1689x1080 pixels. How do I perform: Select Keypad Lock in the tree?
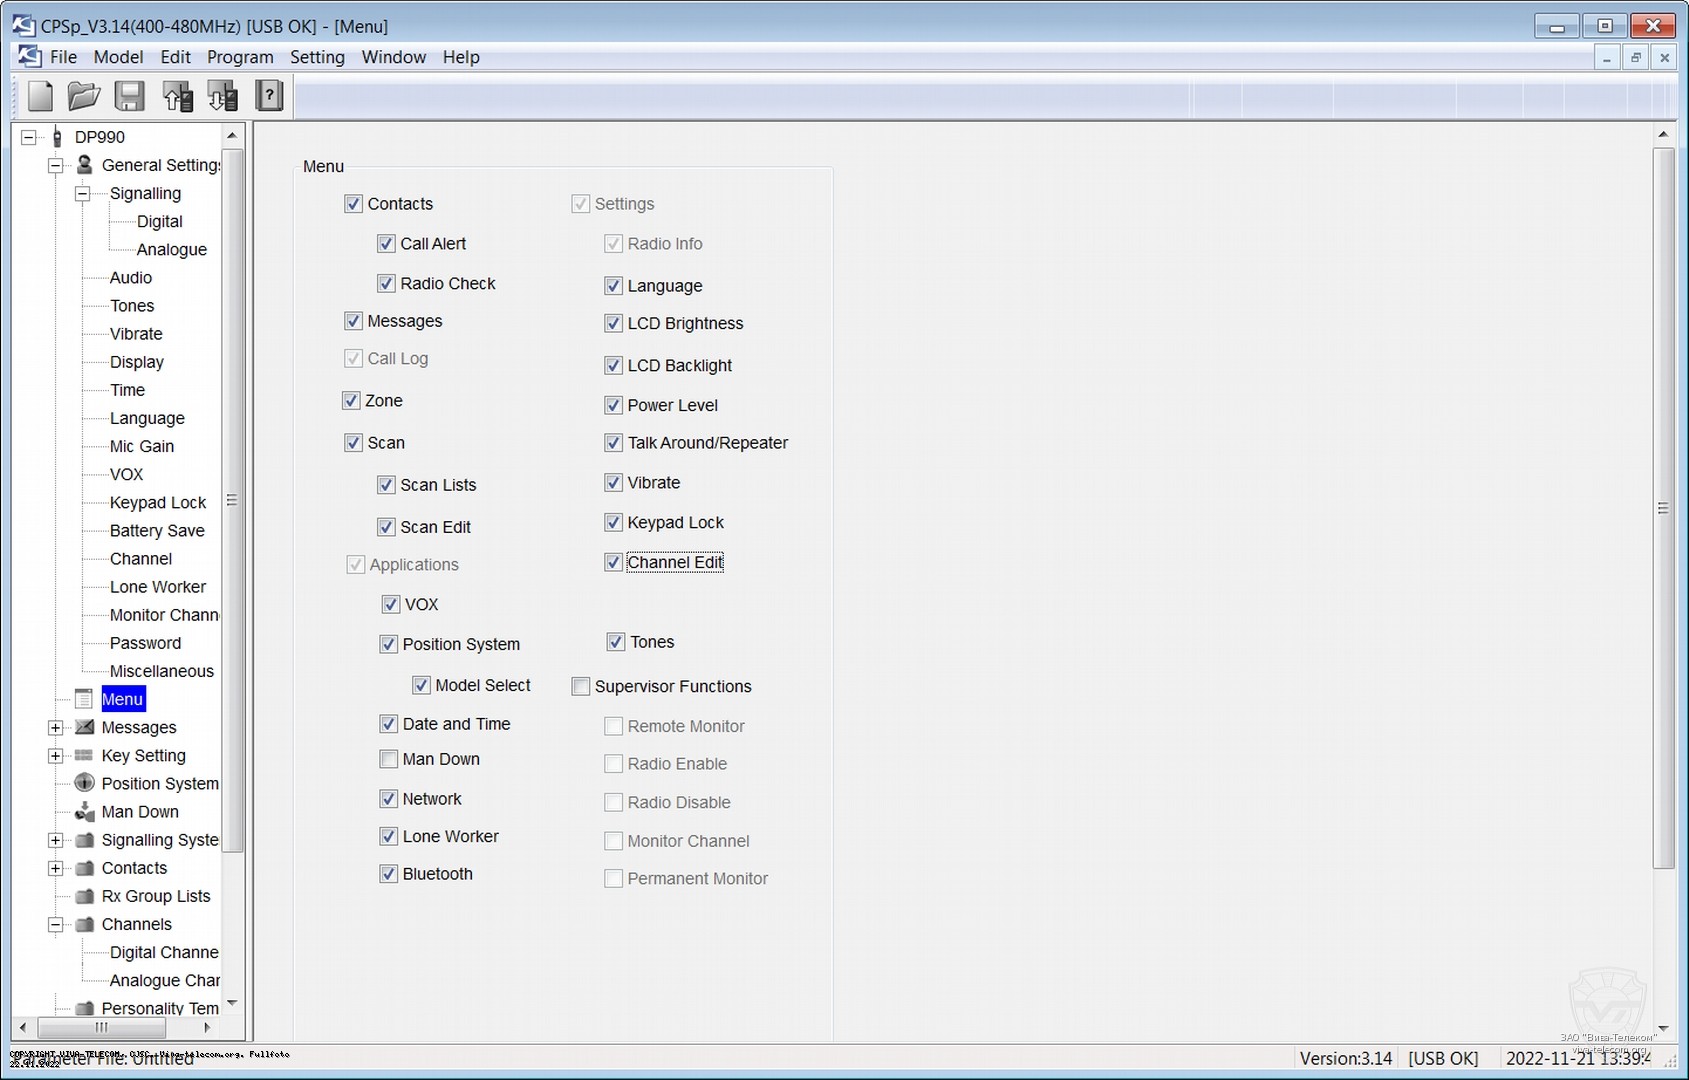click(x=157, y=503)
